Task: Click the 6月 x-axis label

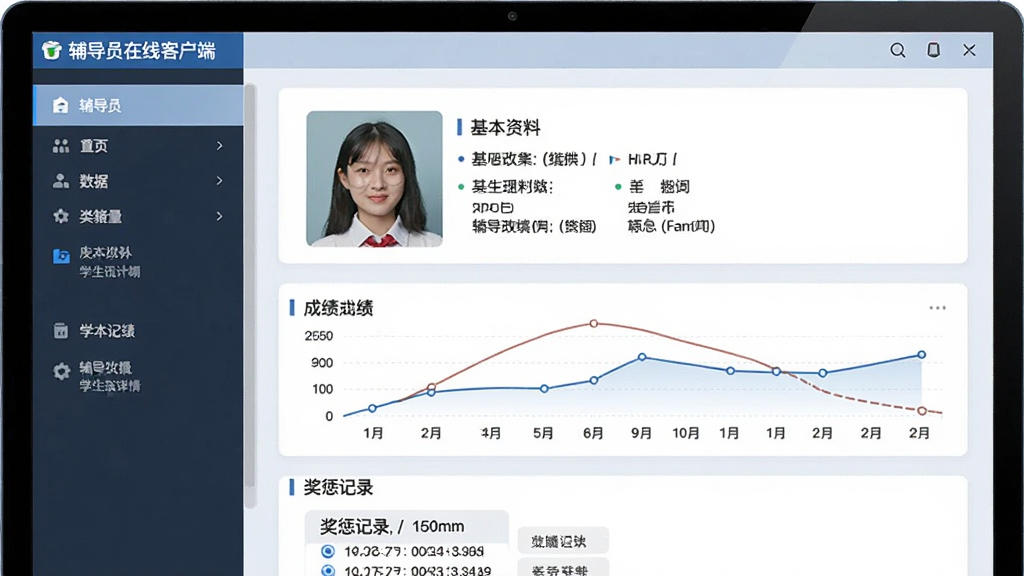Action: (x=593, y=433)
